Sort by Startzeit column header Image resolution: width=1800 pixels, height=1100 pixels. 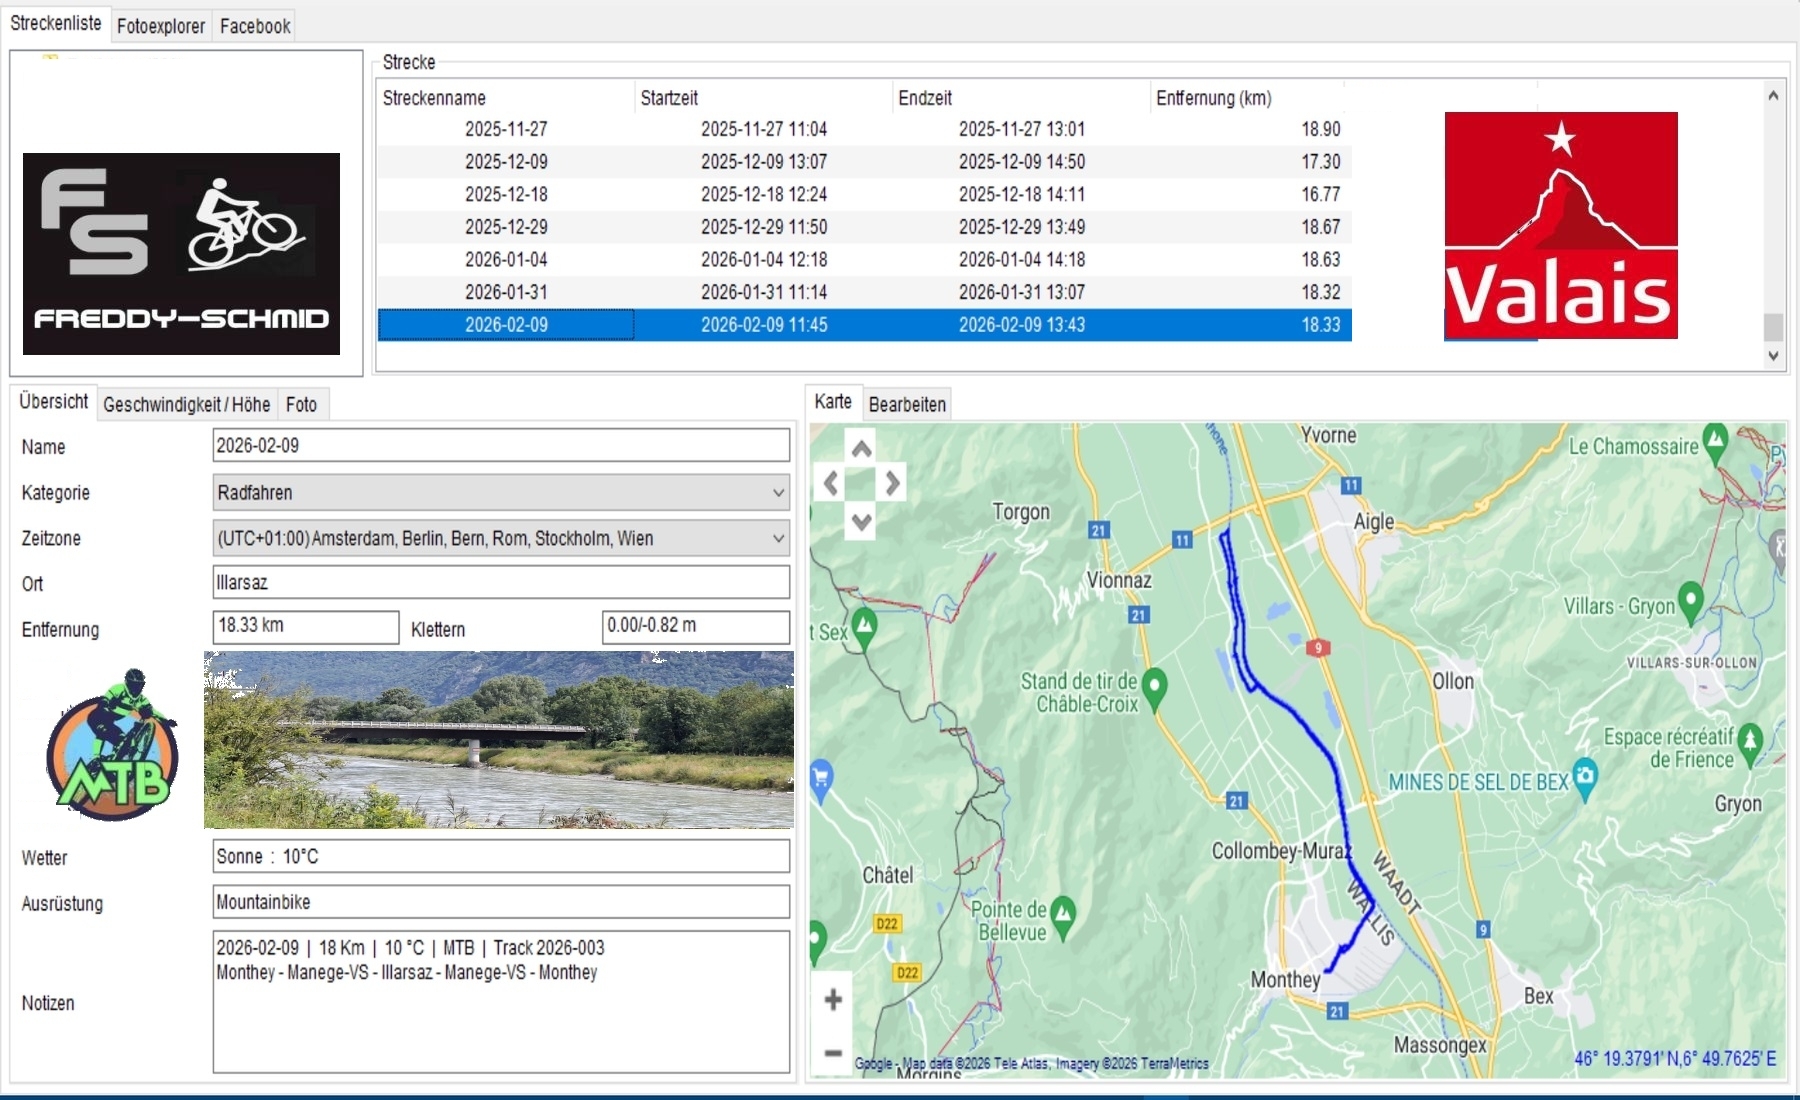(669, 98)
